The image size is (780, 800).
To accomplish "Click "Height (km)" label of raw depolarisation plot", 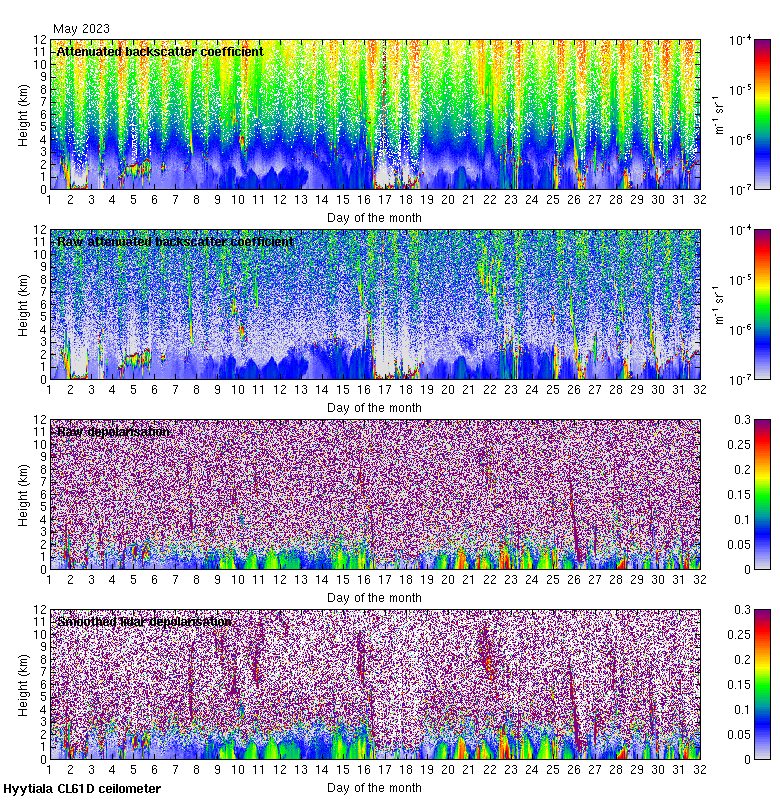I will point(25,494).
